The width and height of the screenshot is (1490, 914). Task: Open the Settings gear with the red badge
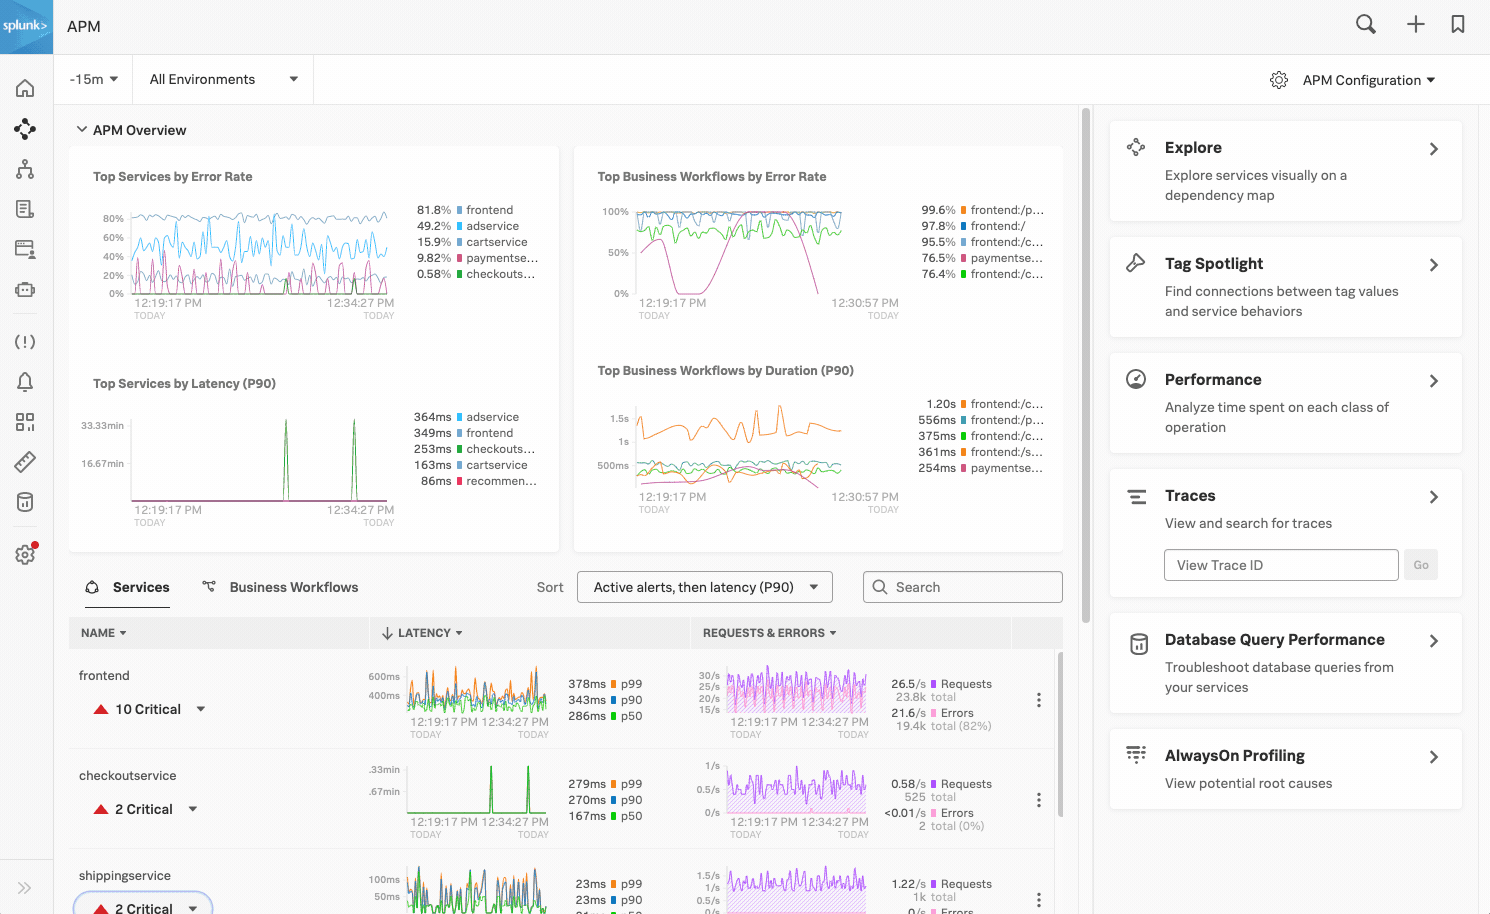[25, 553]
